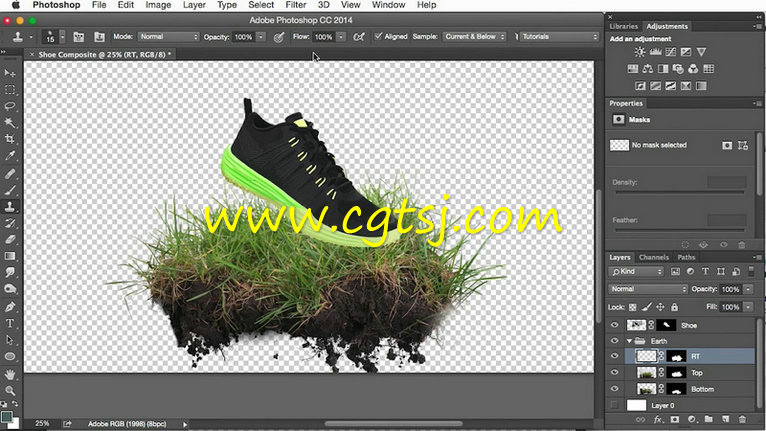Select the Pen tool

click(10, 306)
